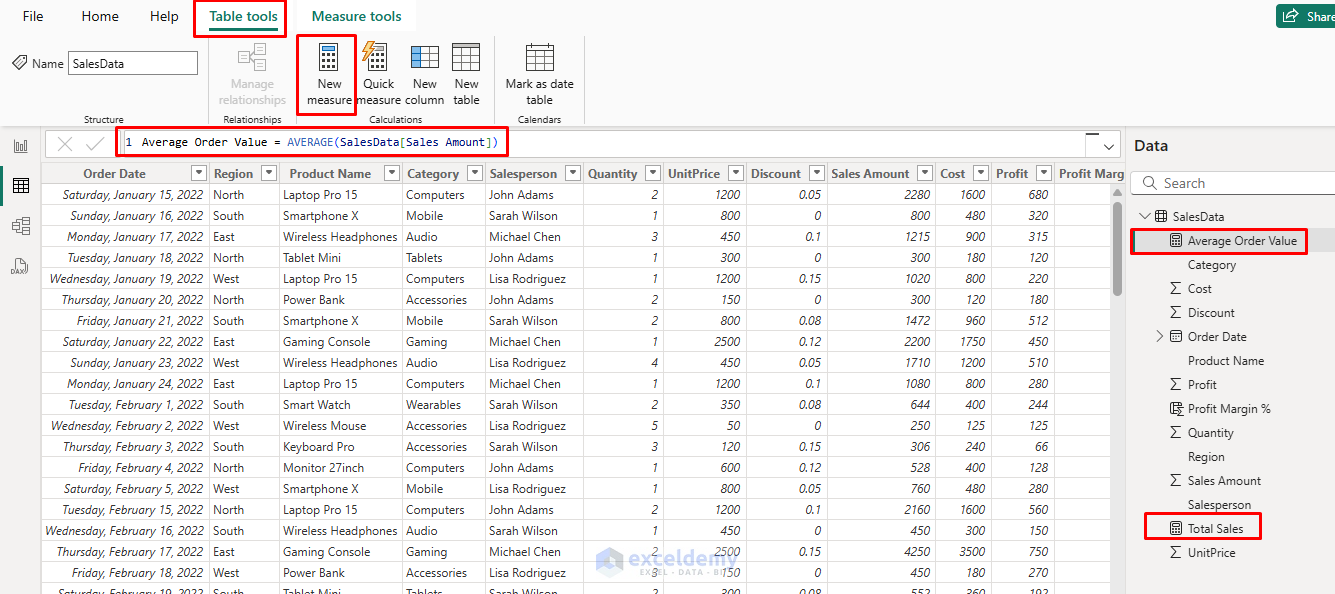Select Table view sidebar icon
Viewport: 1335px width, 594px height.
coord(20,186)
